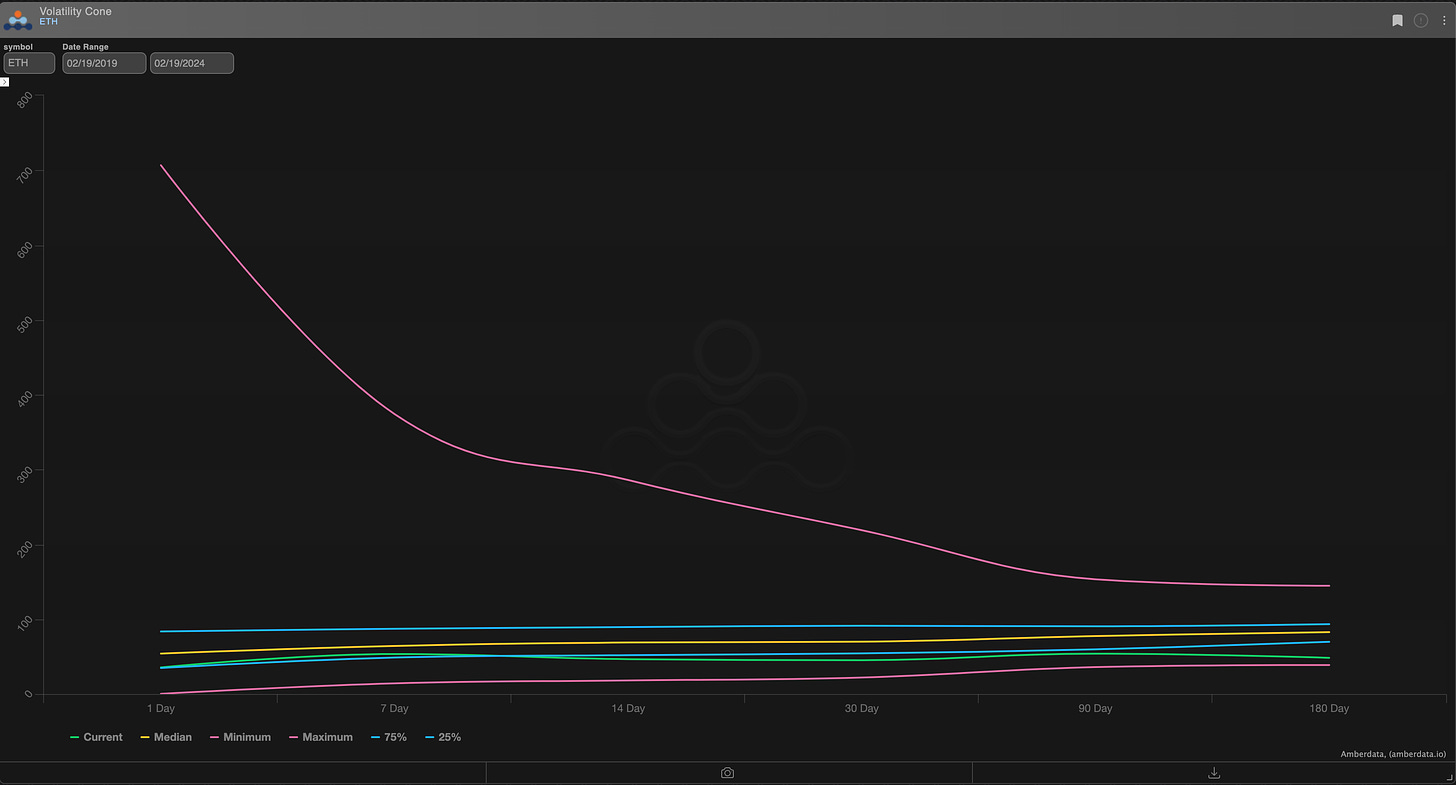
Task: Open the 02/19/2024 end date picker
Action: [192, 63]
